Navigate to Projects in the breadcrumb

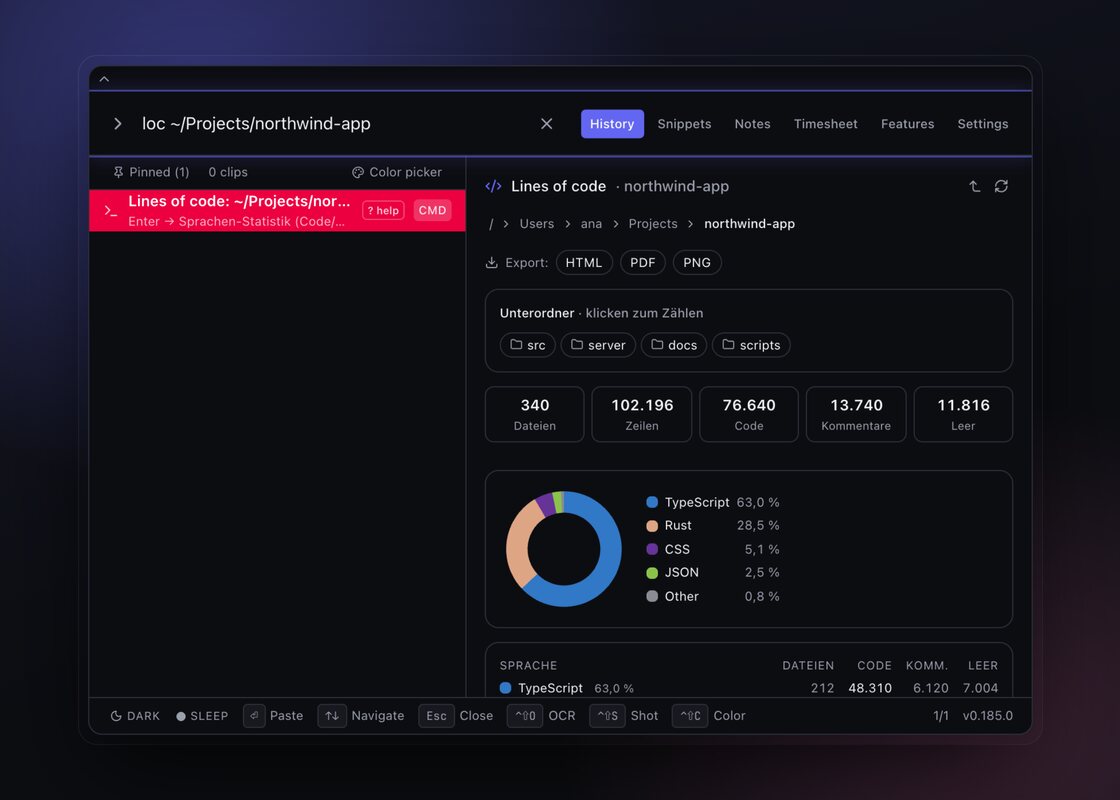point(653,224)
